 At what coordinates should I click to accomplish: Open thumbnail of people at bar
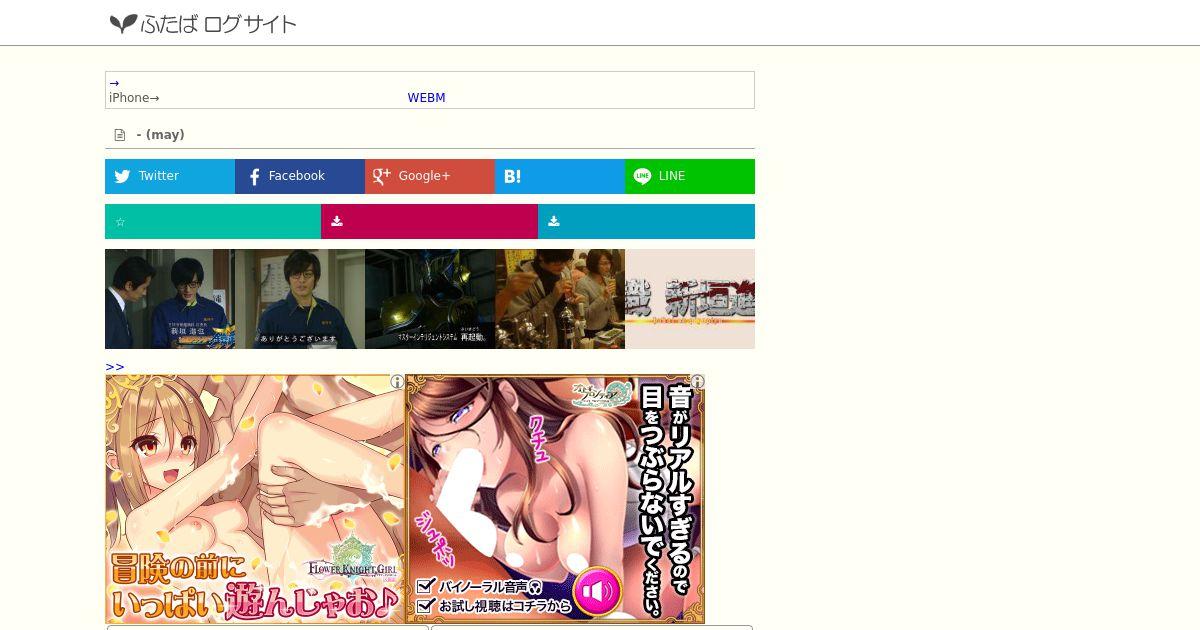(560, 299)
